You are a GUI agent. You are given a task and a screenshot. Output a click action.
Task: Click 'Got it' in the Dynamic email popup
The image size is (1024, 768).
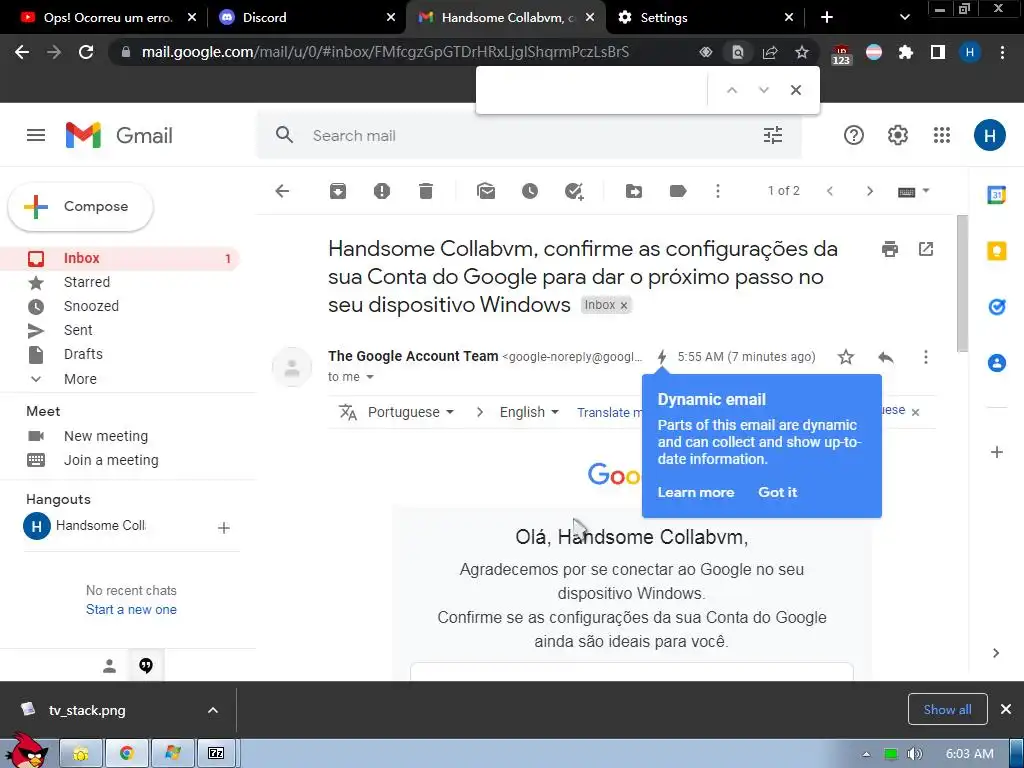tap(777, 492)
